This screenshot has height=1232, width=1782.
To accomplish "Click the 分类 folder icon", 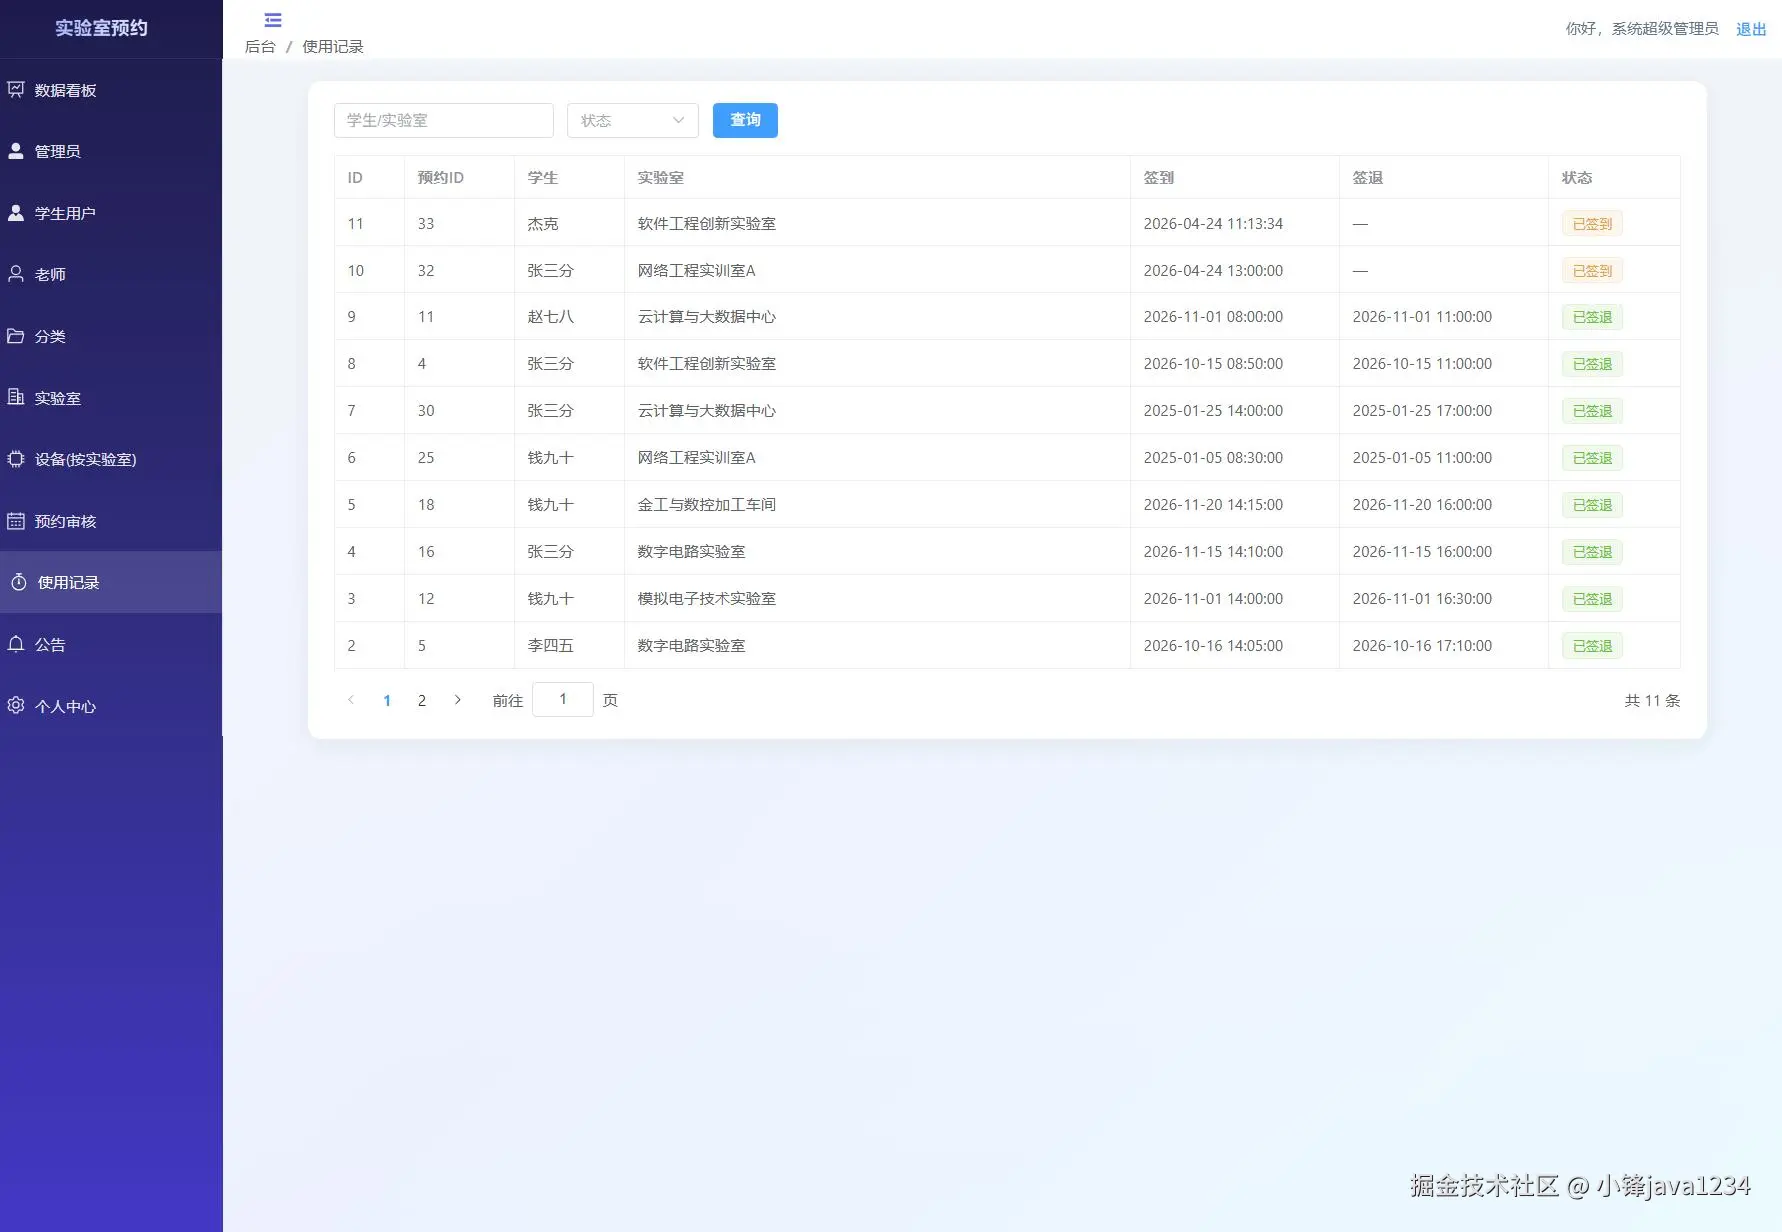I will tap(16, 336).
